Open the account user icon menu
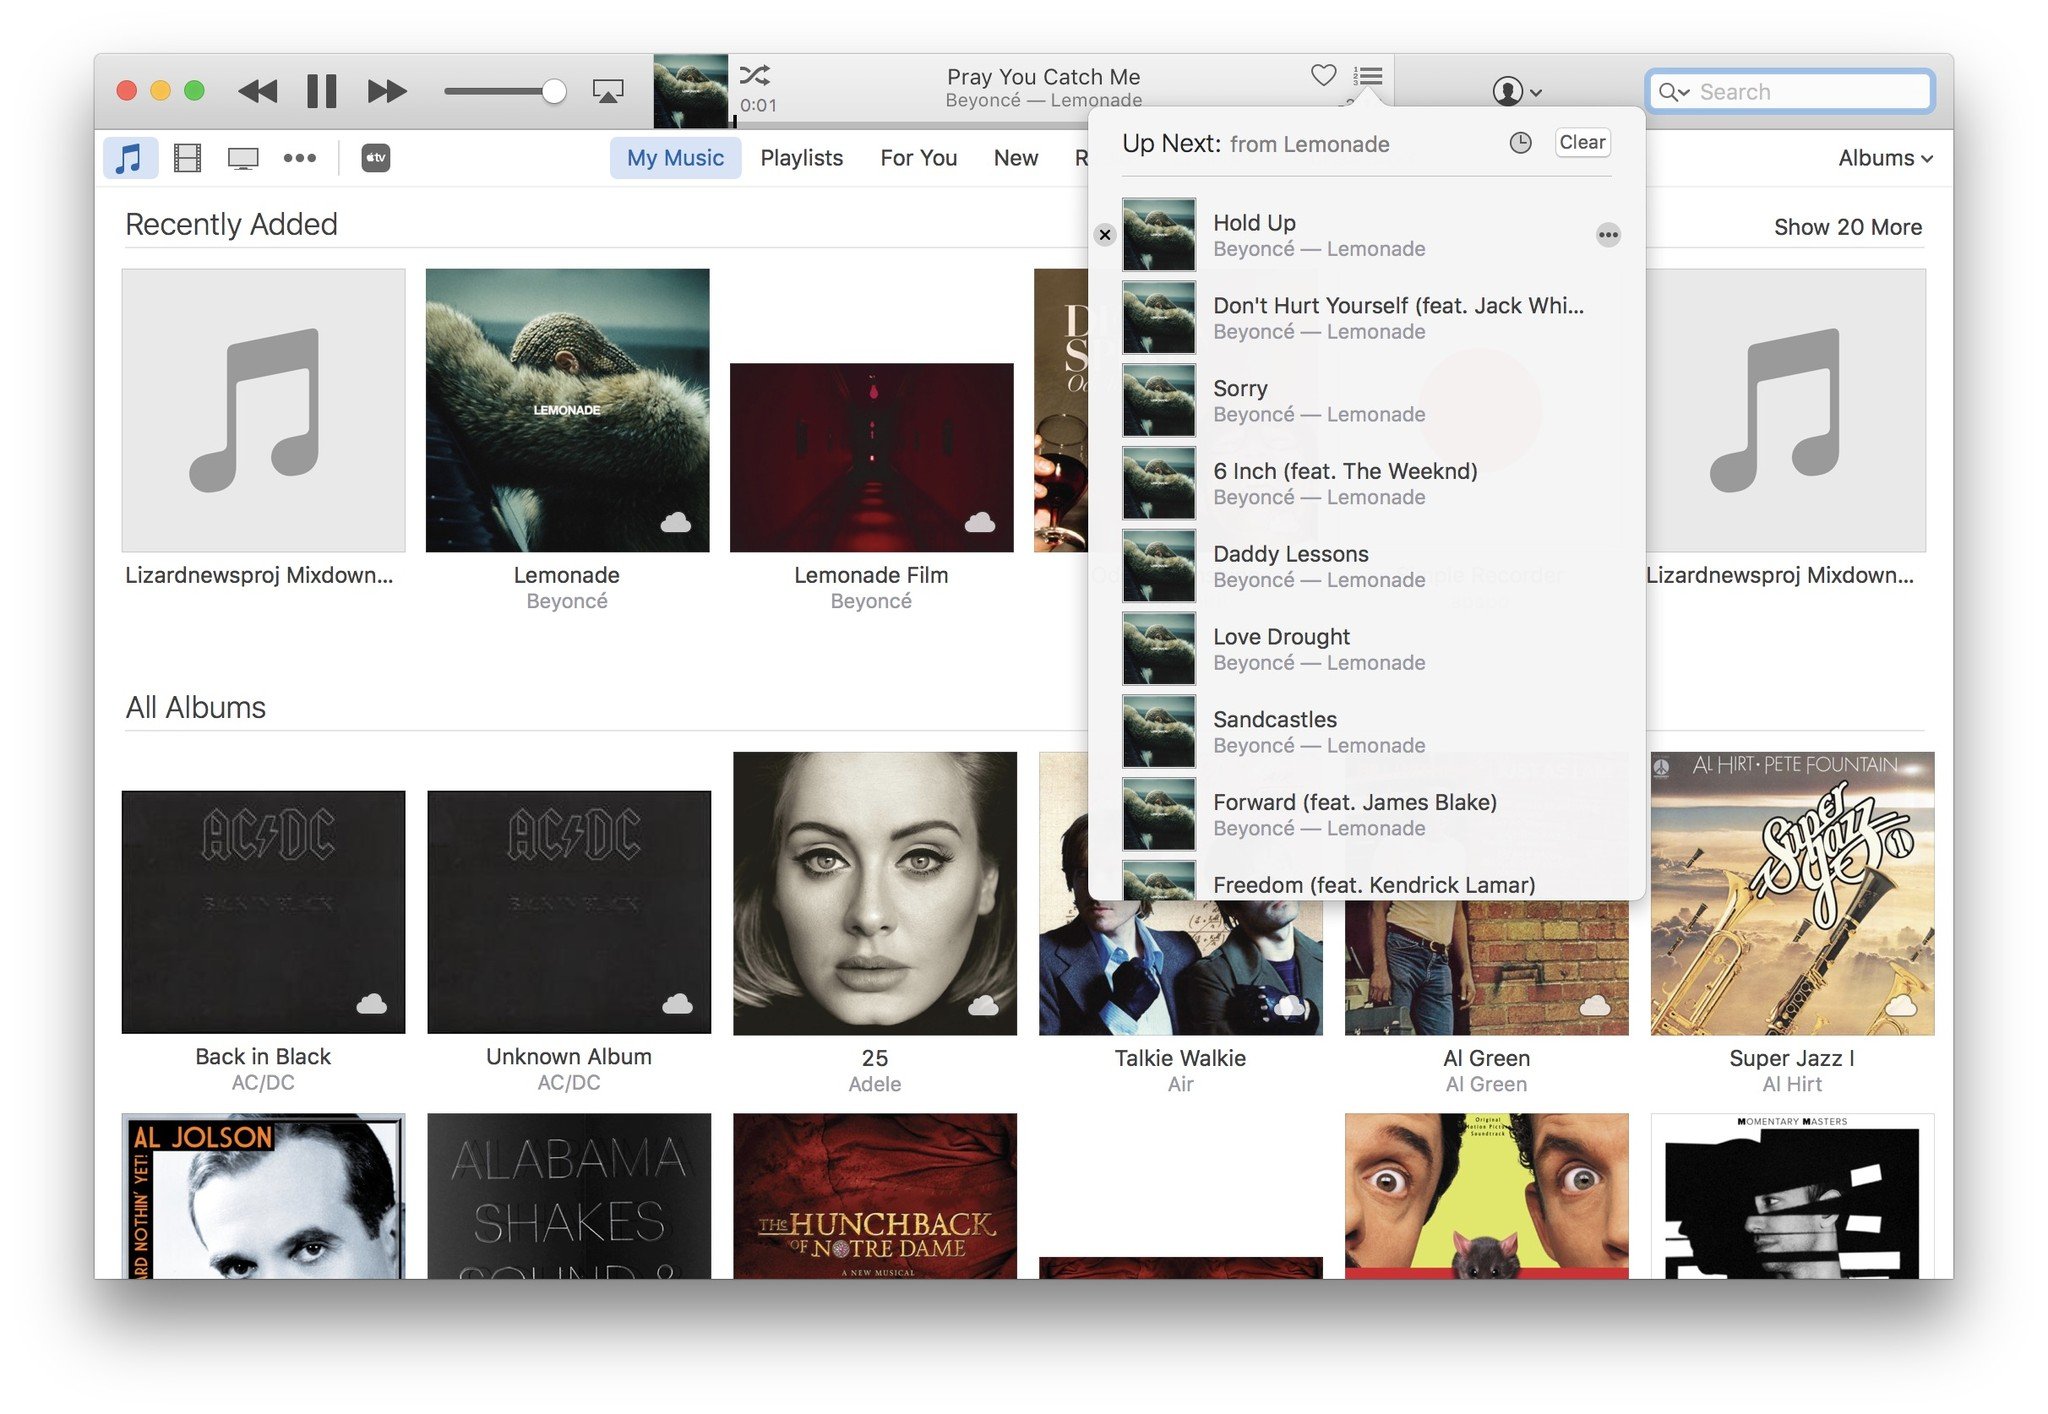Screen dimensions: 2048x1414 pyautogui.click(x=1516, y=91)
